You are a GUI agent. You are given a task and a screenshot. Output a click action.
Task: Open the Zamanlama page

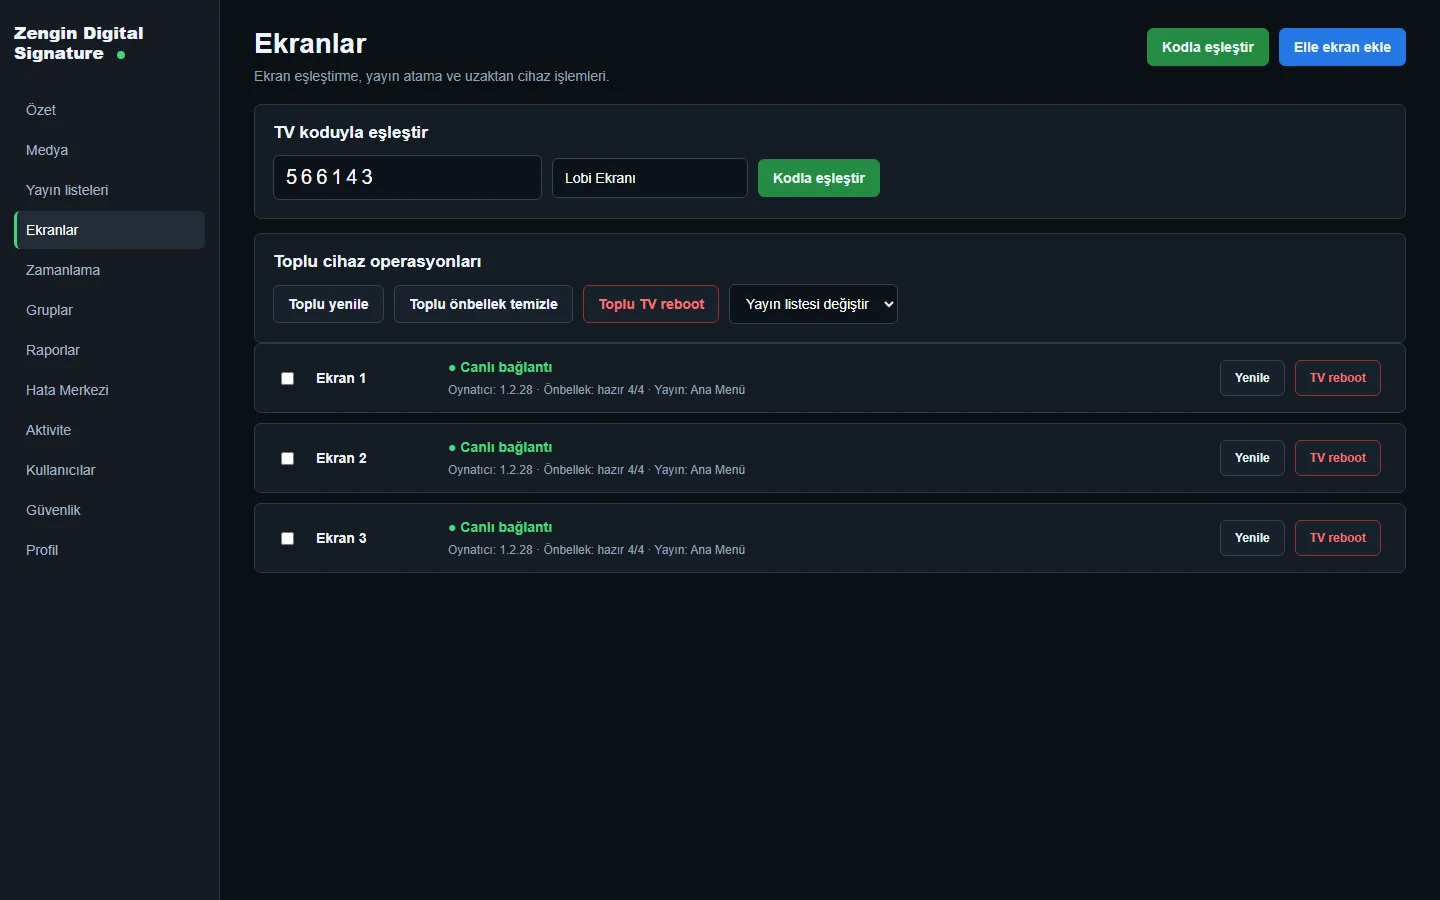(109, 270)
